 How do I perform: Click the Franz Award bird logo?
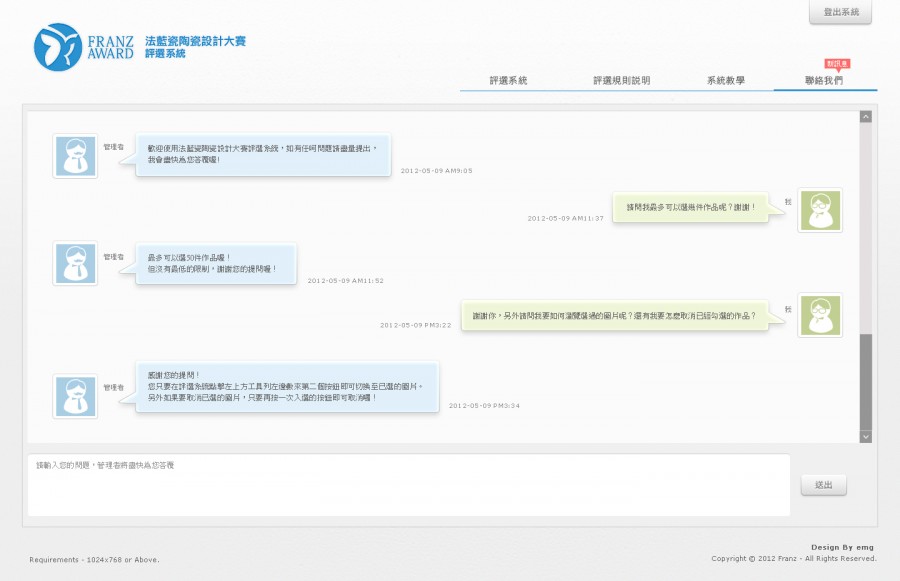pos(57,46)
